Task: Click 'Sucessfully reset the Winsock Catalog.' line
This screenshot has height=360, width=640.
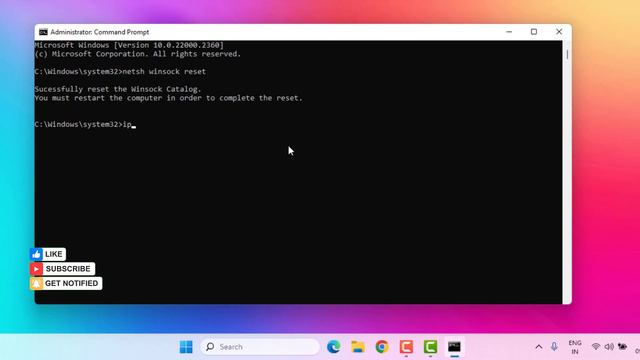Action: pyautogui.click(x=118, y=89)
